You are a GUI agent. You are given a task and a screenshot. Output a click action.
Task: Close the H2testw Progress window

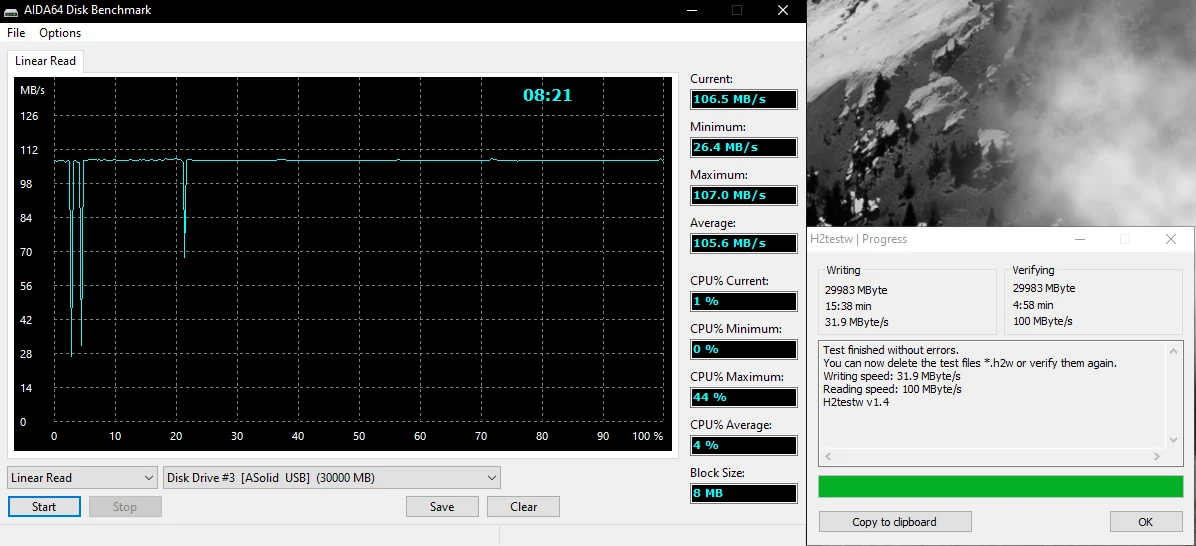click(1171, 239)
